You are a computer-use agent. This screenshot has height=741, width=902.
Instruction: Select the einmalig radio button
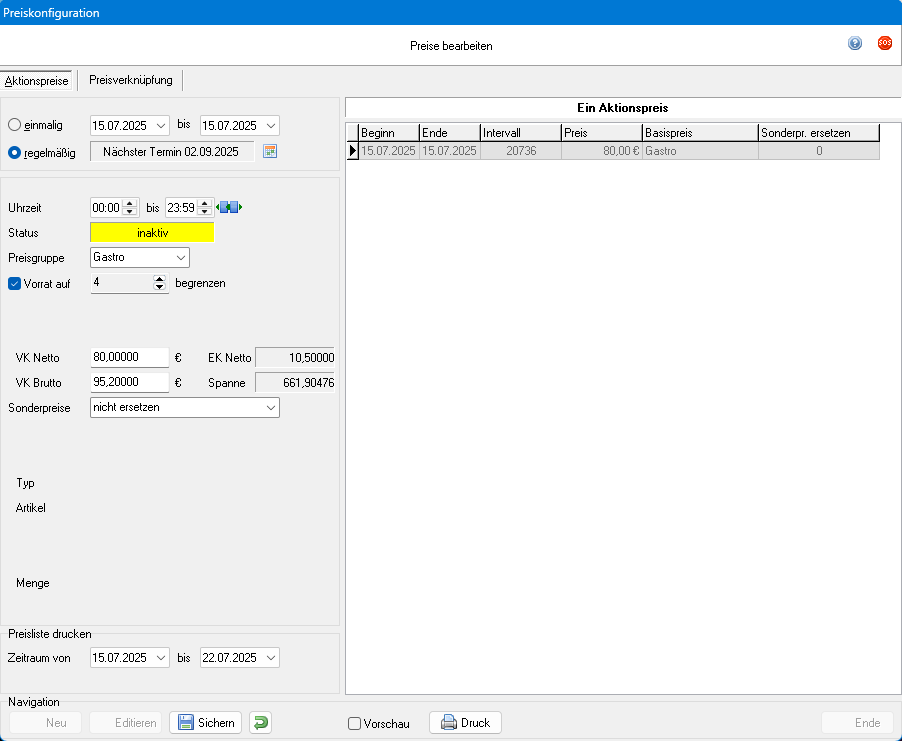click(x=14, y=125)
